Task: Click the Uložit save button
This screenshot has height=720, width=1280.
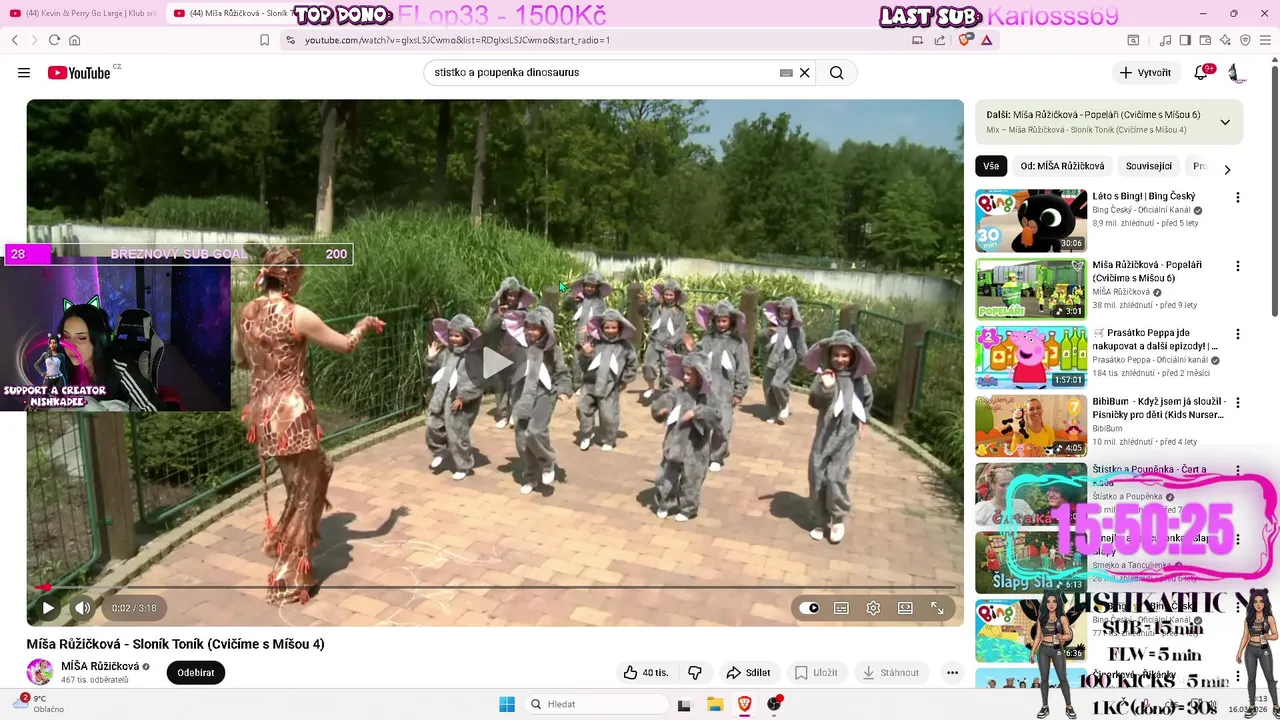Action: 816,673
